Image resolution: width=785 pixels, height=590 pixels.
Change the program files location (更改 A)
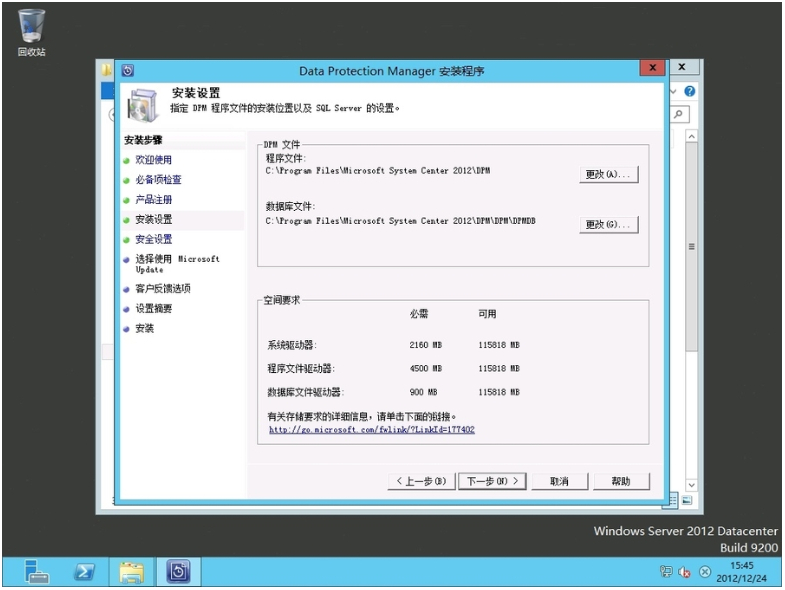point(609,174)
